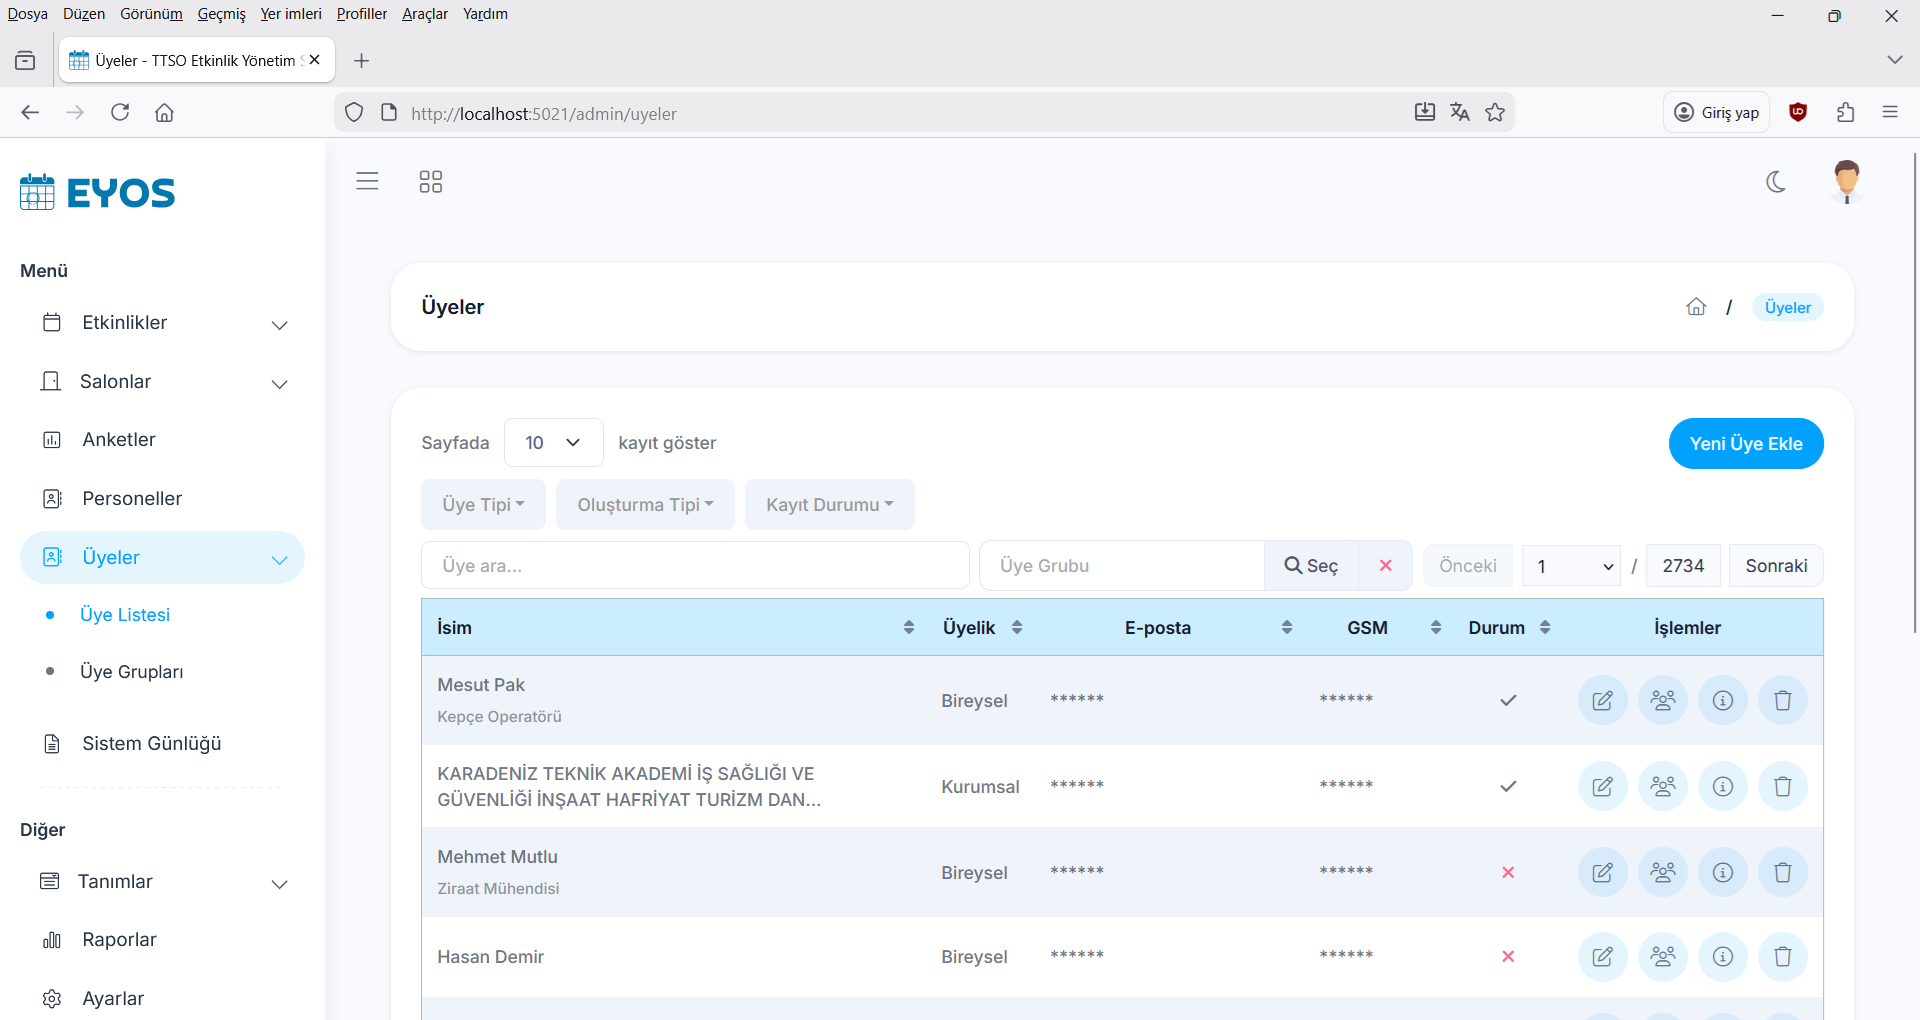Click the Yeni Üye Ekle button
The width and height of the screenshot is (1920, 1020).
[x=1745, y=444]
